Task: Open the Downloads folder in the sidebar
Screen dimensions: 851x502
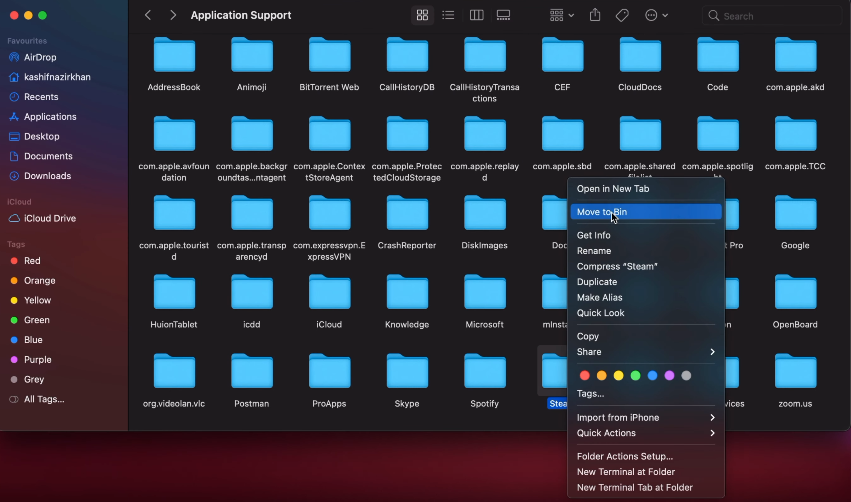Action: [47, 176]
